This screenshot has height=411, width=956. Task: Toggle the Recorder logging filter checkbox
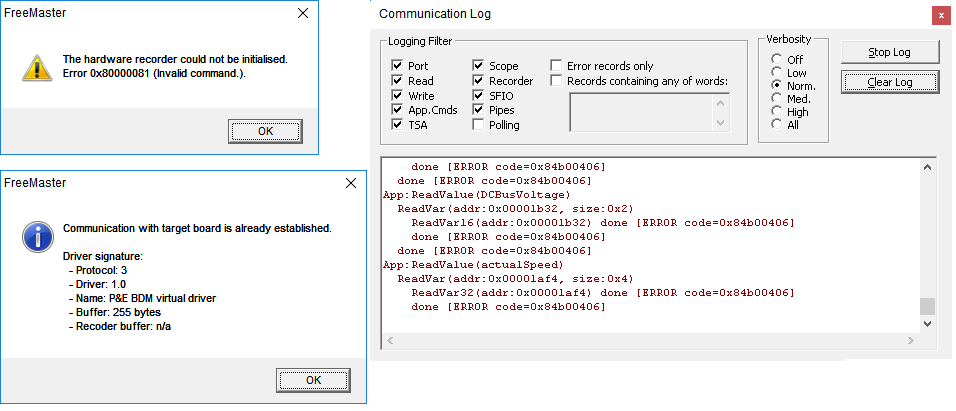[x=478, y=80]
